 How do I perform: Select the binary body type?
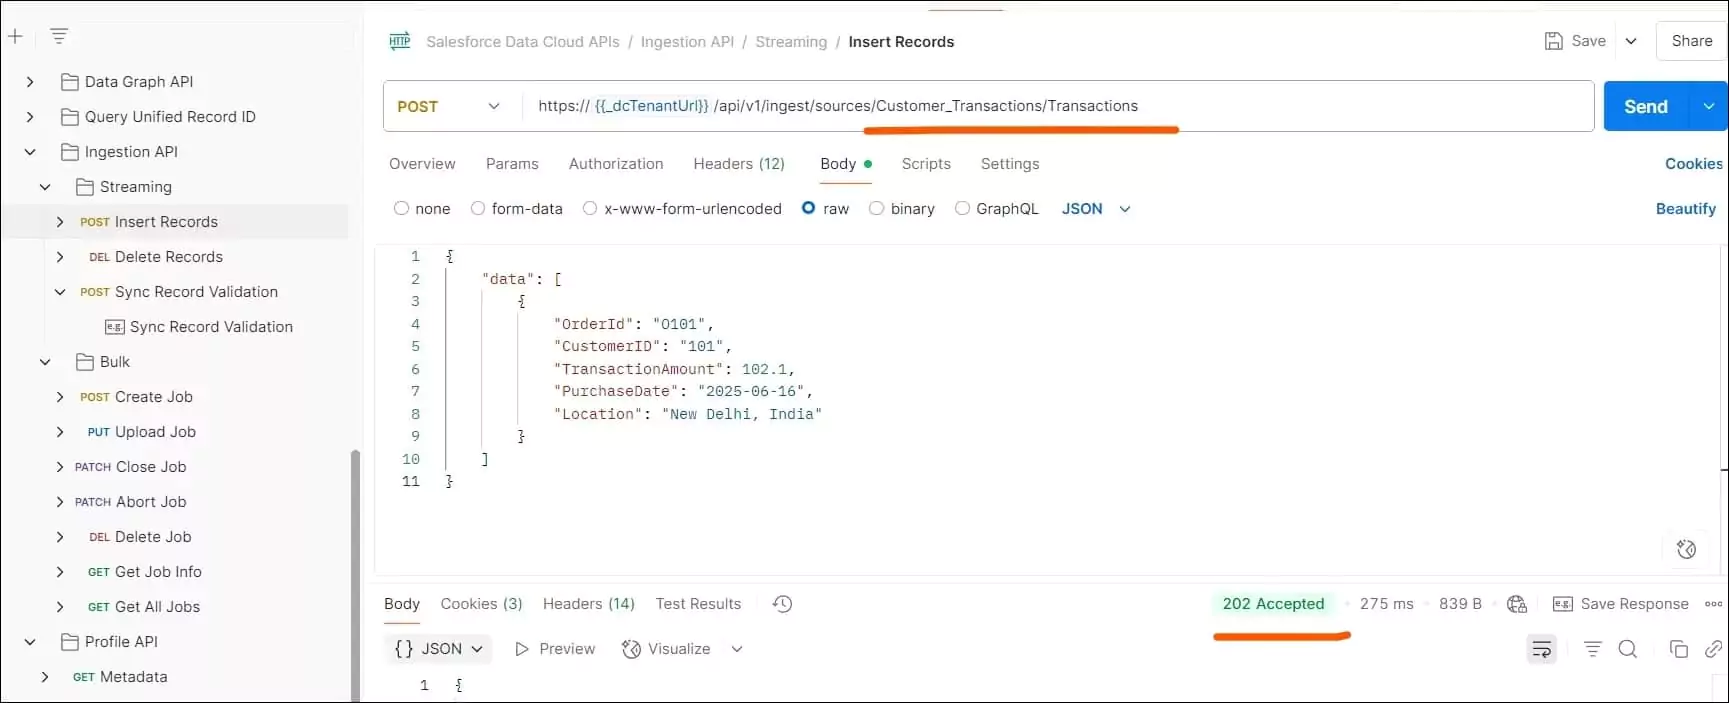click(876, 208)
